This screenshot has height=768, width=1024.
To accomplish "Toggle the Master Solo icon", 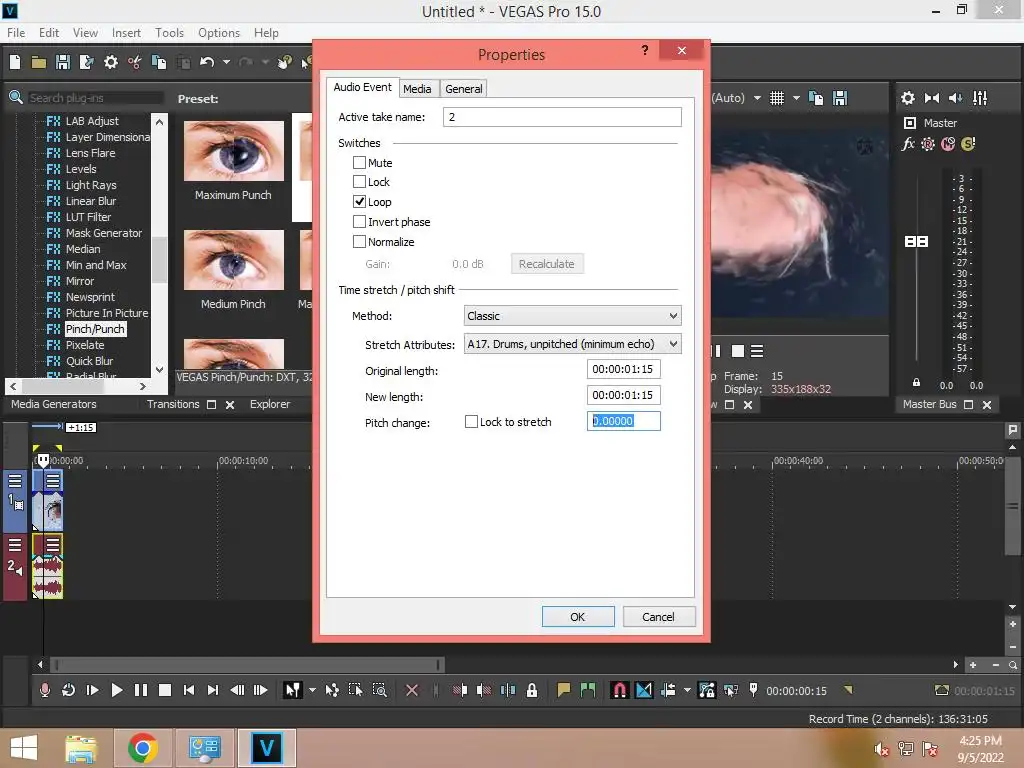I will (x=968, y=144).
